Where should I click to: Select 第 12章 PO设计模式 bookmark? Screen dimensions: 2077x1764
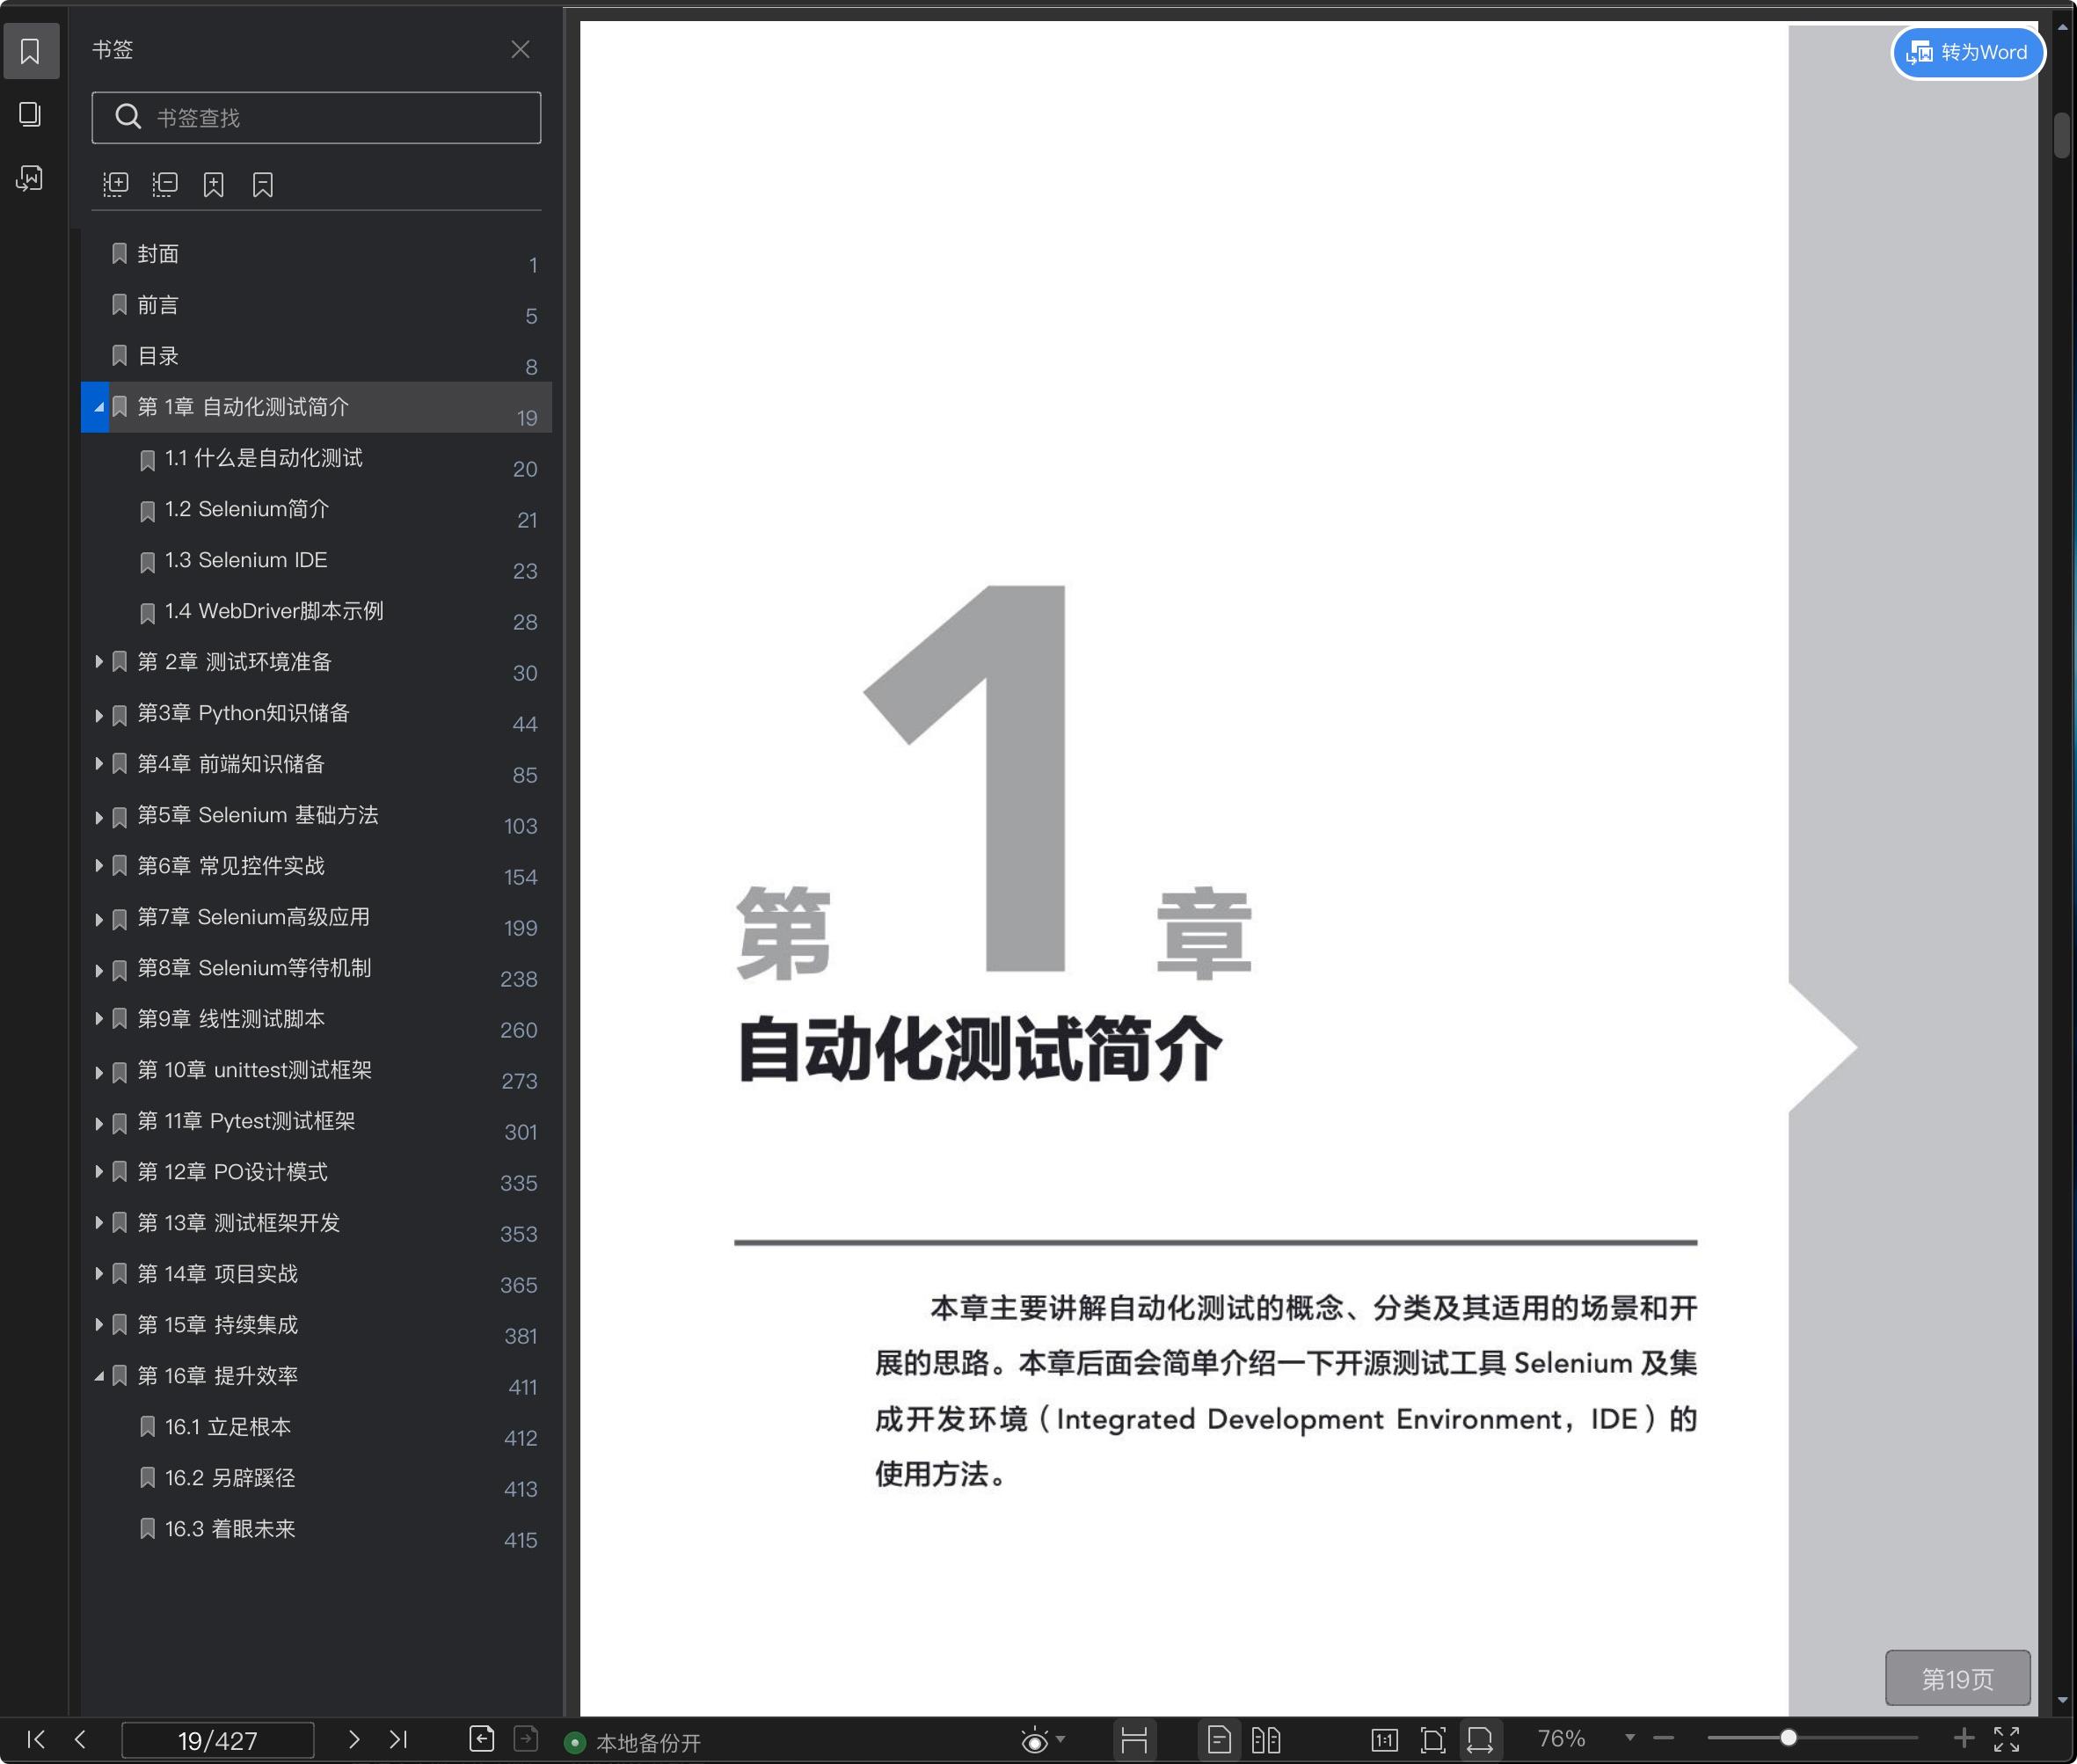[316, 1172]
